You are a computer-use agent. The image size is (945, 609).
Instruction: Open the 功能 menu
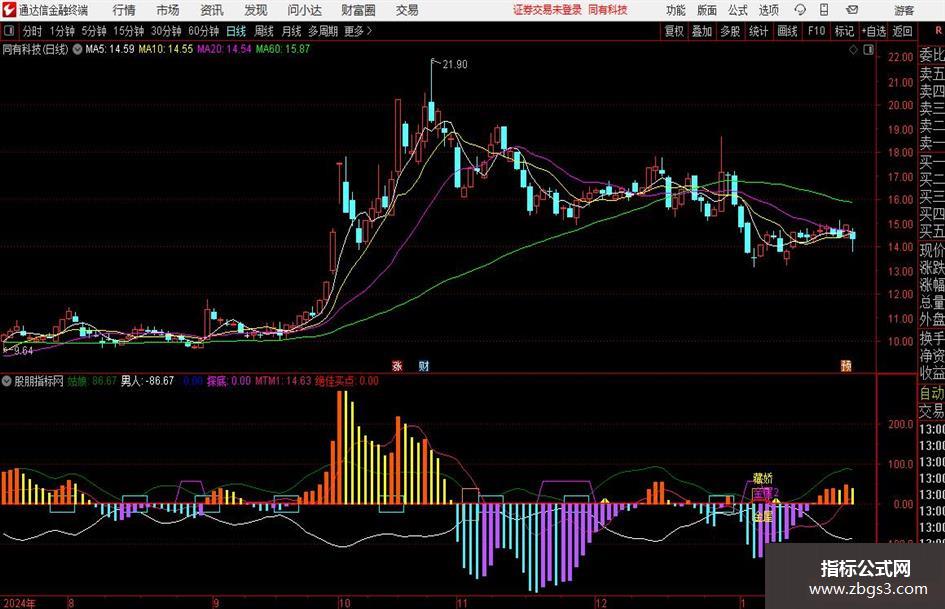pos(676,10)
